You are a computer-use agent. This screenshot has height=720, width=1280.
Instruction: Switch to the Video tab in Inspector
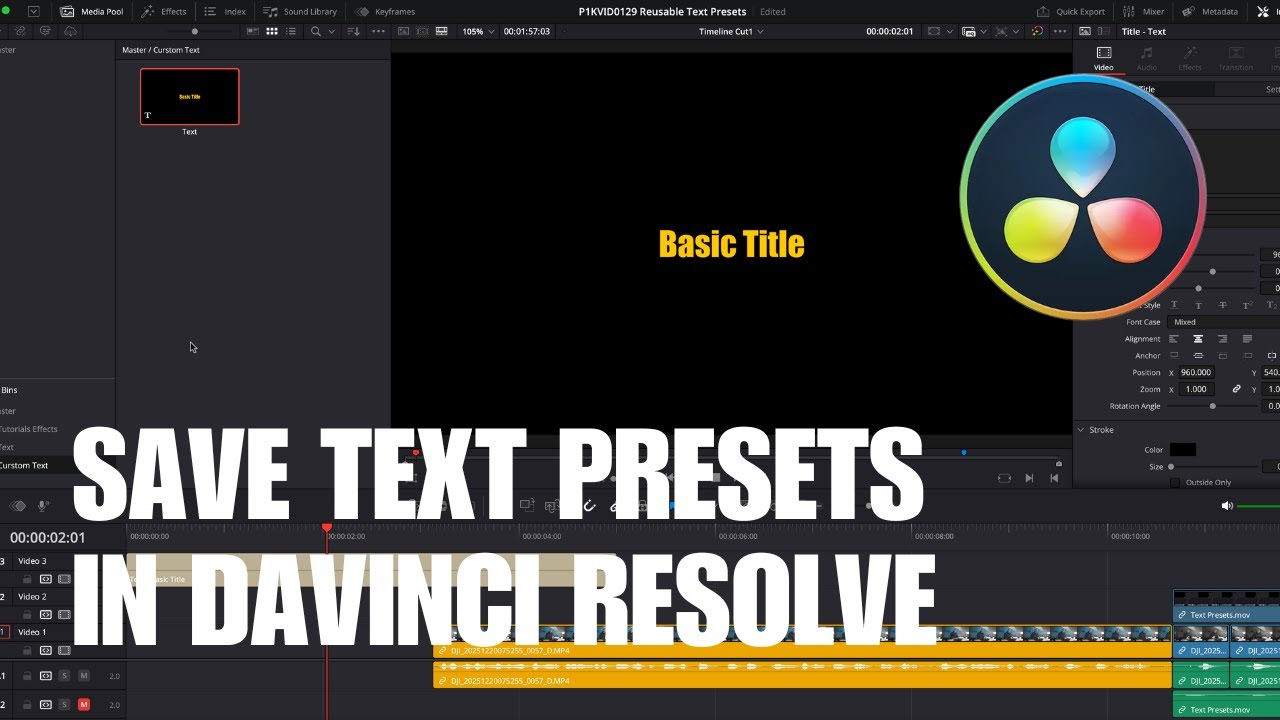[x=1103, y=58]
